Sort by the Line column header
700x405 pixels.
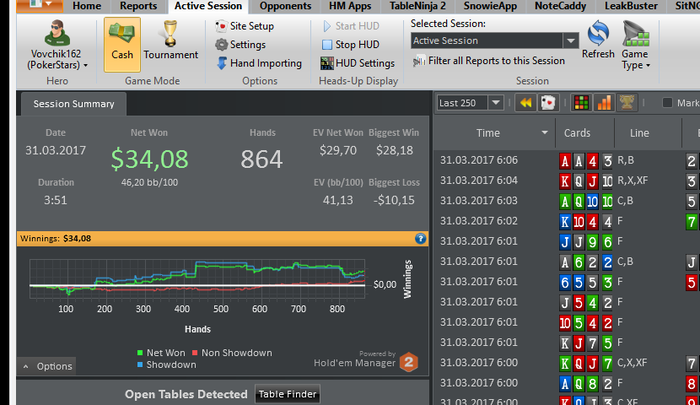pos(639,133)
